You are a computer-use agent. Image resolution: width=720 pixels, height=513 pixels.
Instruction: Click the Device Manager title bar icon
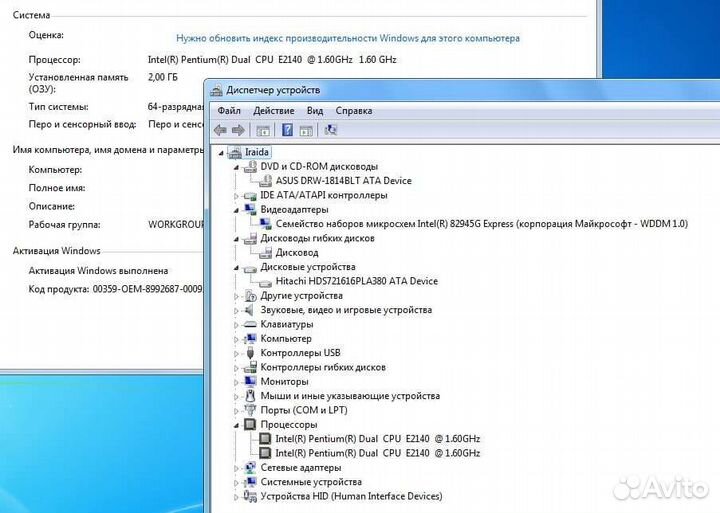tap(216, 90)
